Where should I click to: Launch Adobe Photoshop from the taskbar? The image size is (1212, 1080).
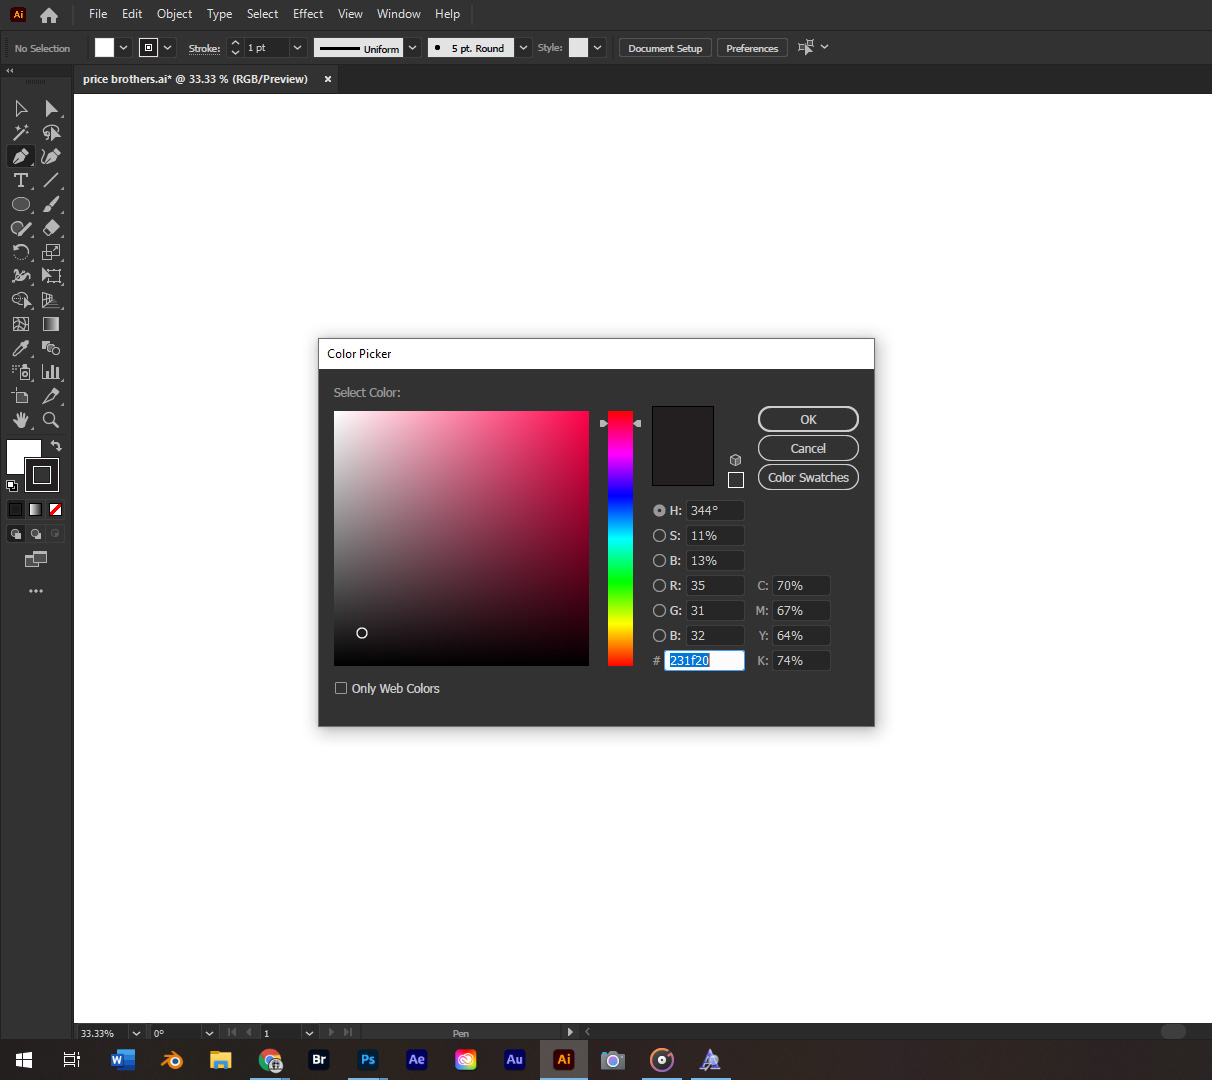[367, 1059]
